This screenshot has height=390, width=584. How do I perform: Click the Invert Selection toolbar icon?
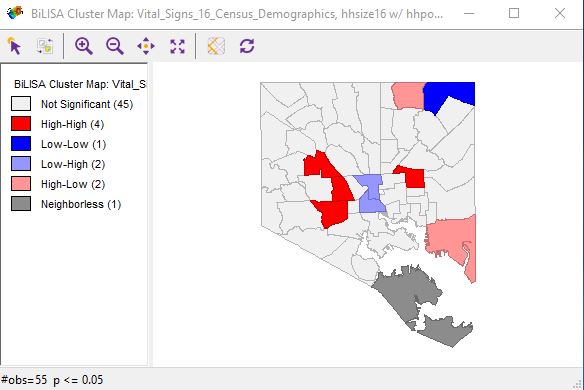click(x=45, y=46)
